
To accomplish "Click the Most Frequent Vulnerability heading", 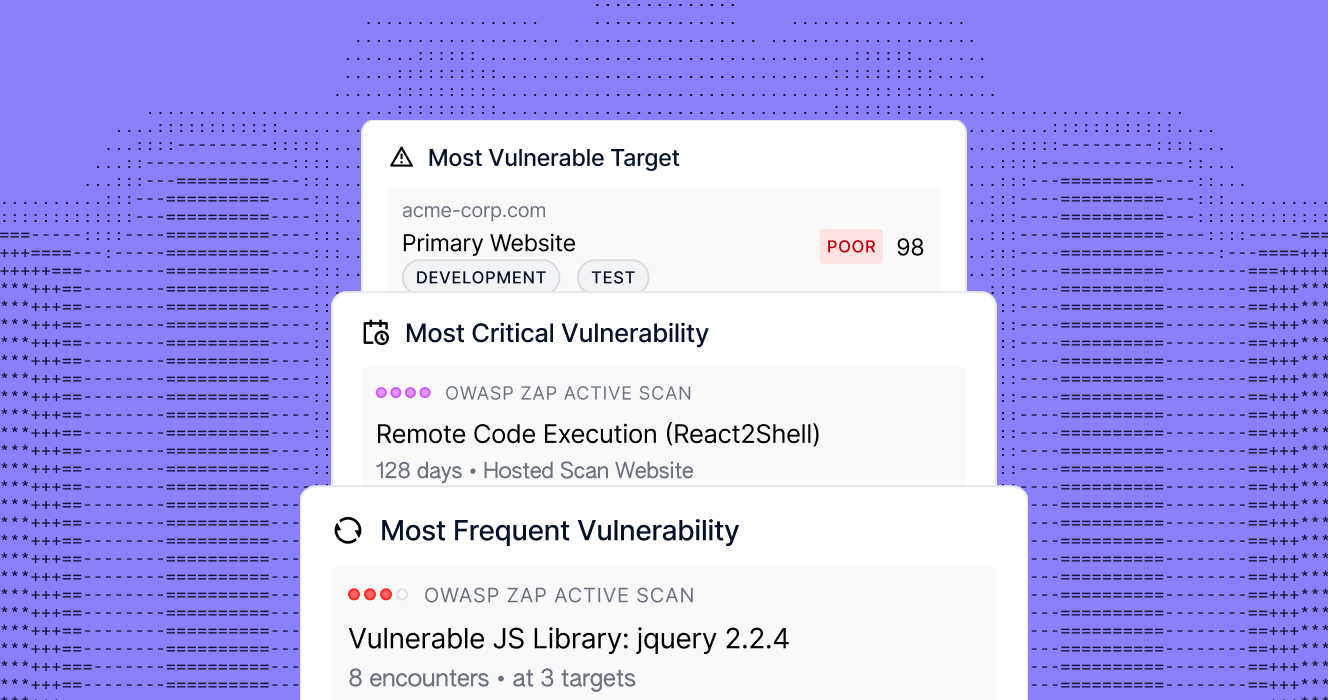I will tap(560, 530).
